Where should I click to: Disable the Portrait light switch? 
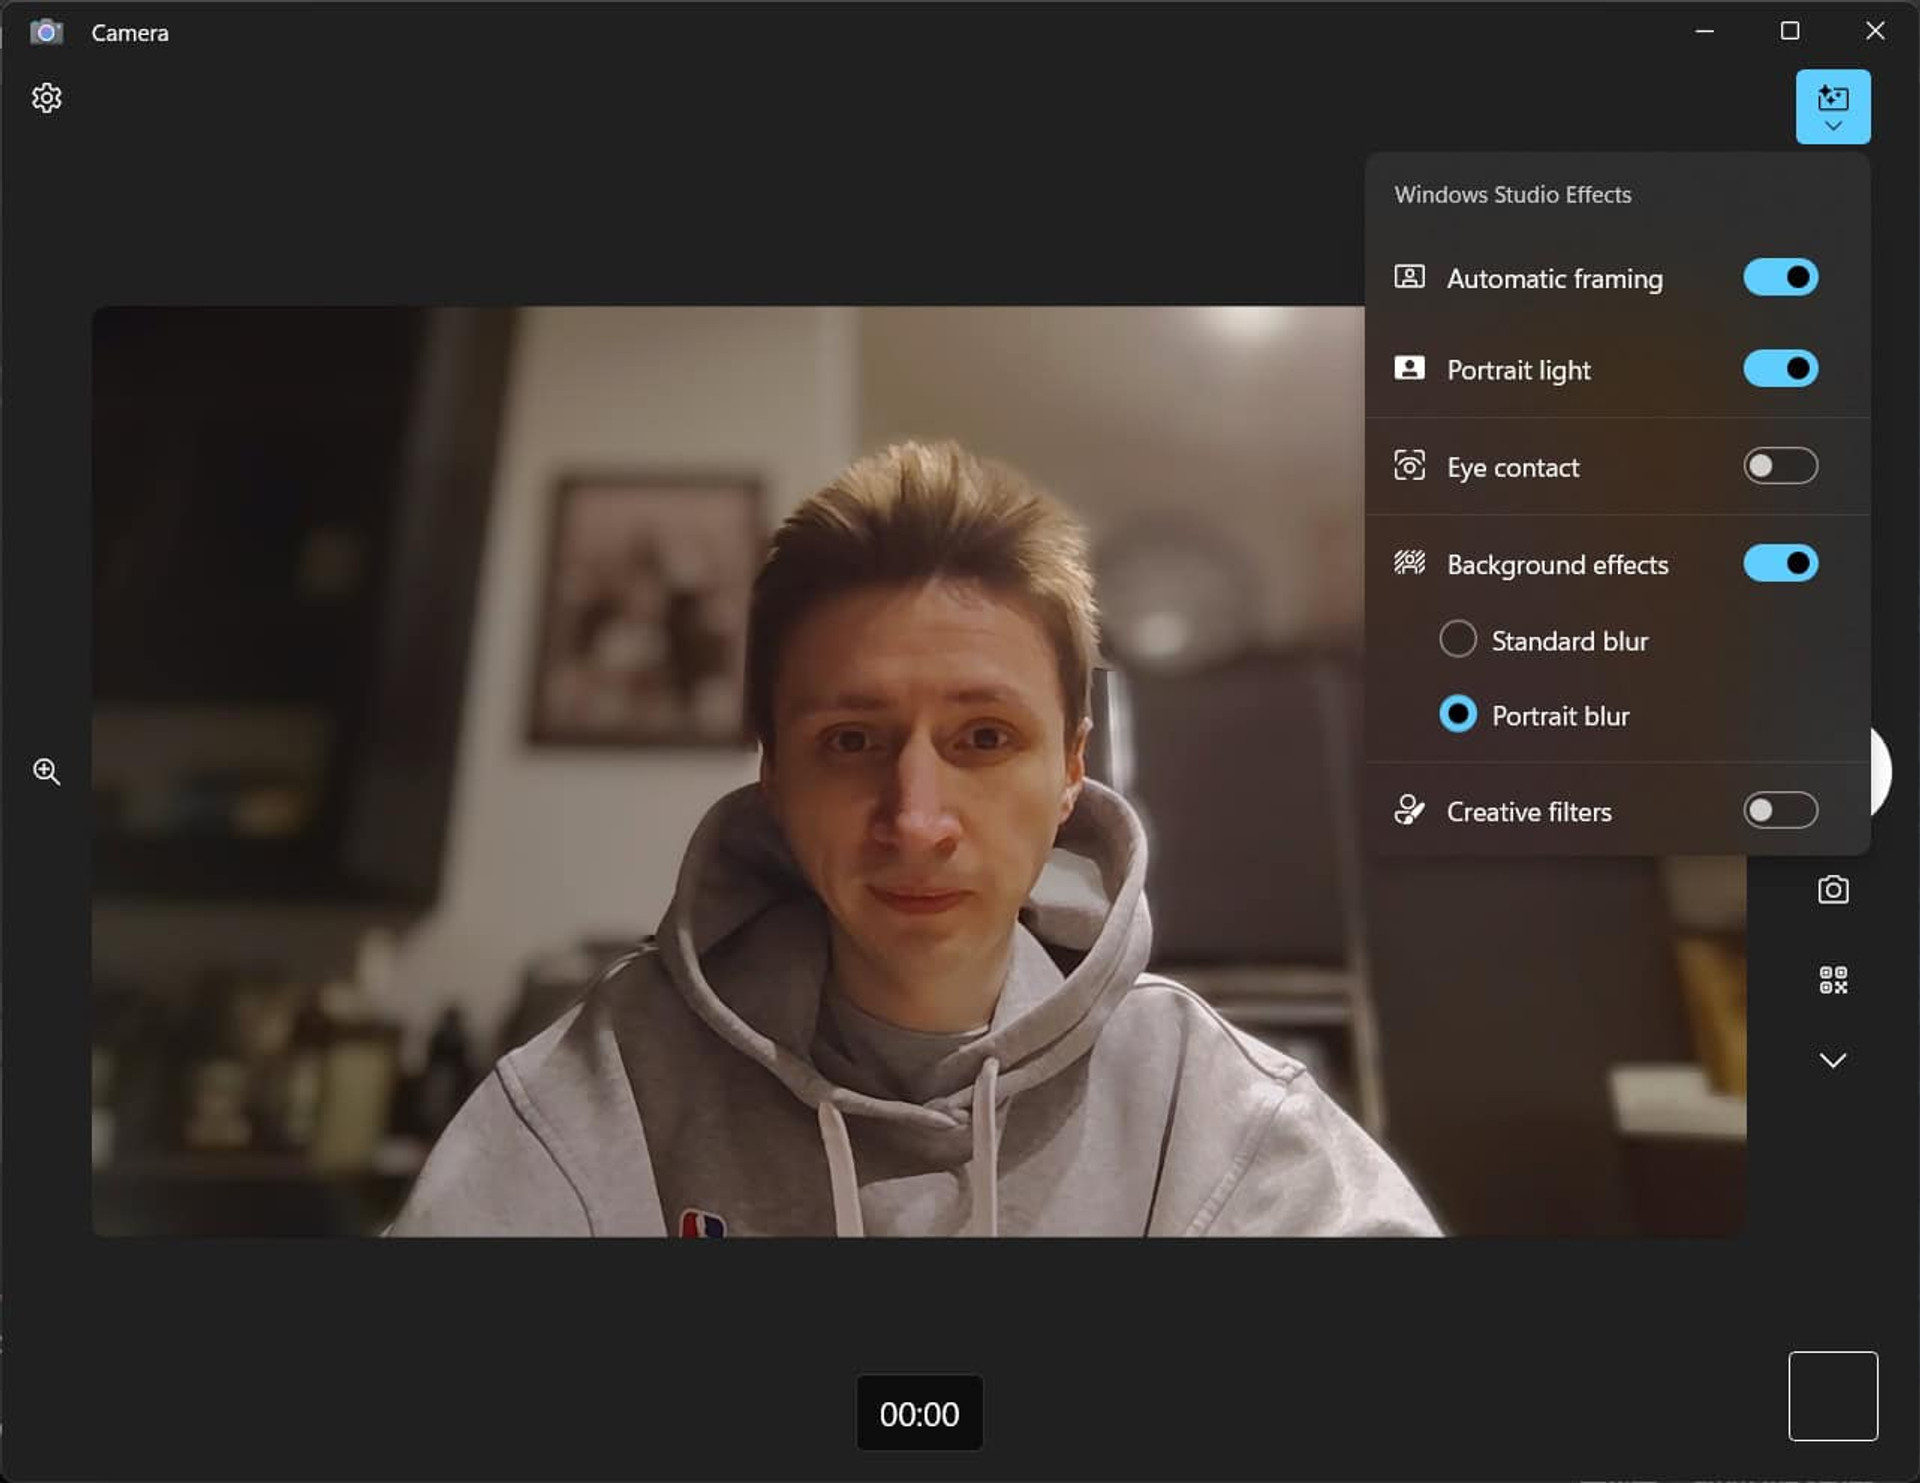coord(1780,369)
